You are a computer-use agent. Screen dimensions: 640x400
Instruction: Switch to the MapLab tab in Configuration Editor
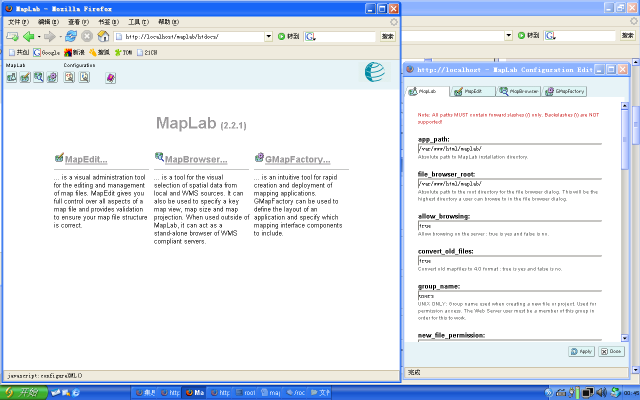click(x=427, y=91)
